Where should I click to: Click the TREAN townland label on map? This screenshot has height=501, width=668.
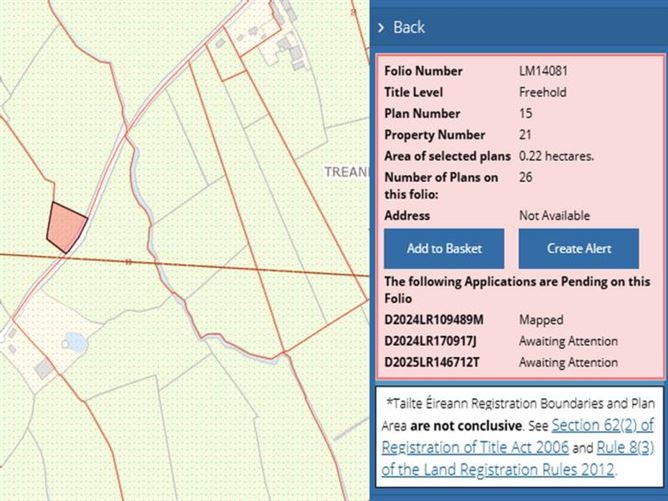[346, 172]
